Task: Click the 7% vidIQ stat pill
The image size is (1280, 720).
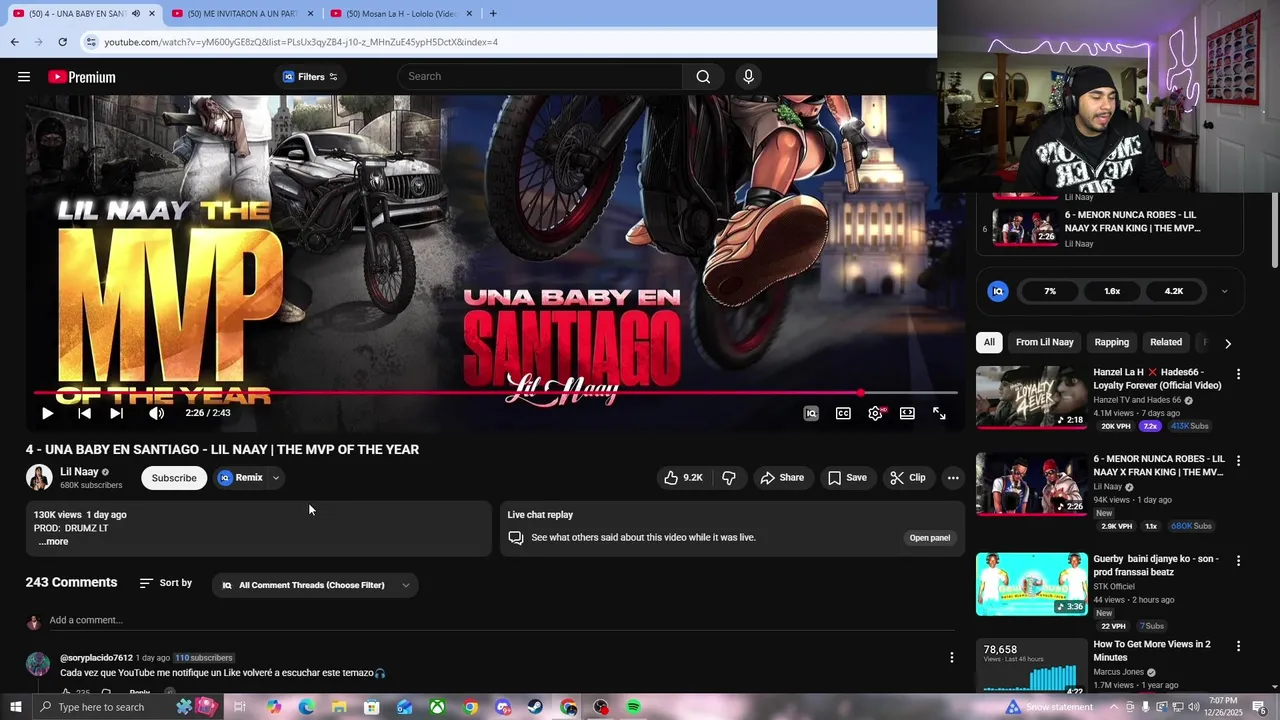Action: coord(1050,291)
